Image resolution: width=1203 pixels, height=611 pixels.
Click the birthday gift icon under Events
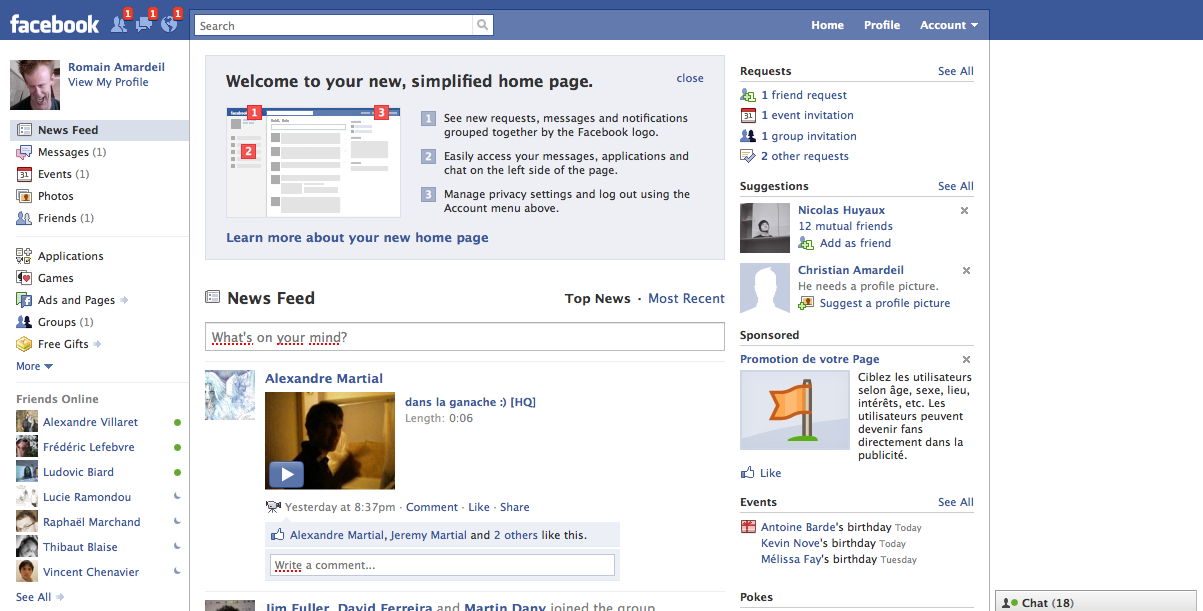[x=748, y=527]
